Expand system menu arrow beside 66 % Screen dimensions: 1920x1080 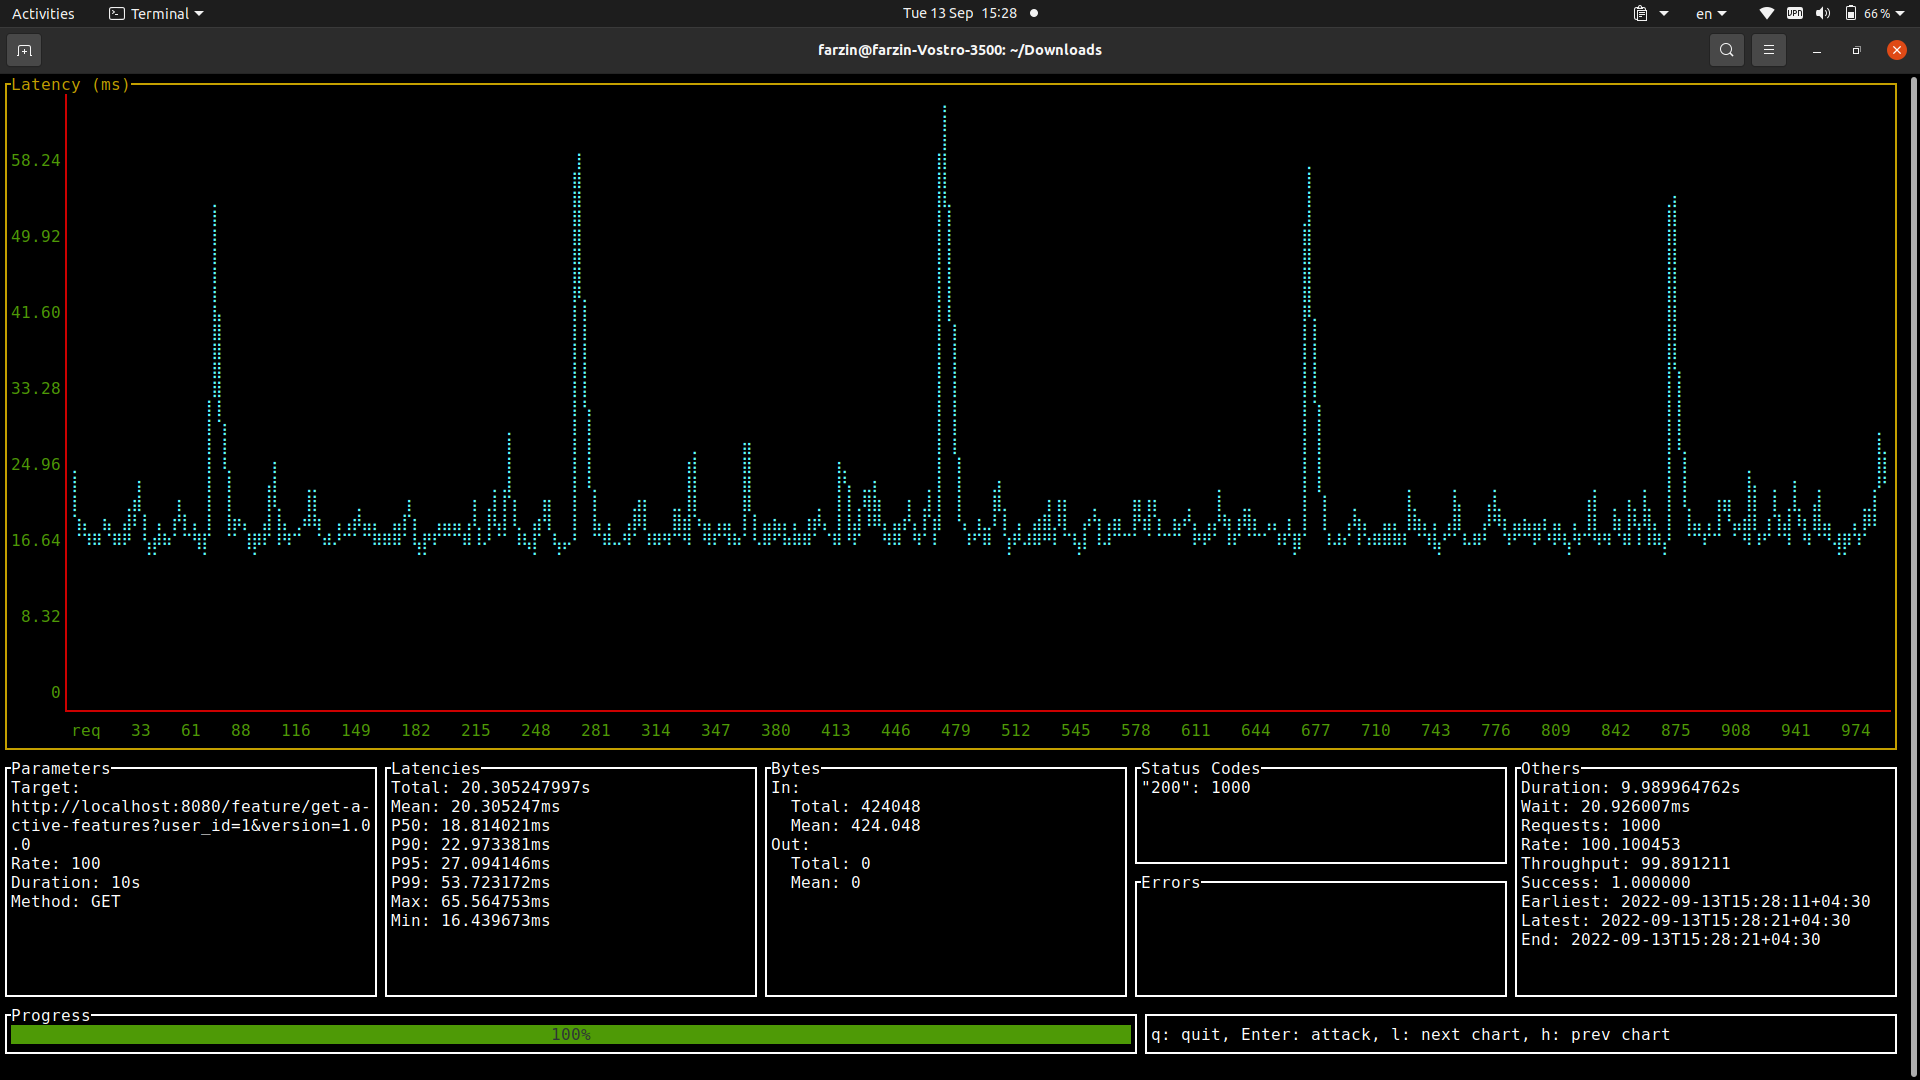click(x=1900, y=14)
